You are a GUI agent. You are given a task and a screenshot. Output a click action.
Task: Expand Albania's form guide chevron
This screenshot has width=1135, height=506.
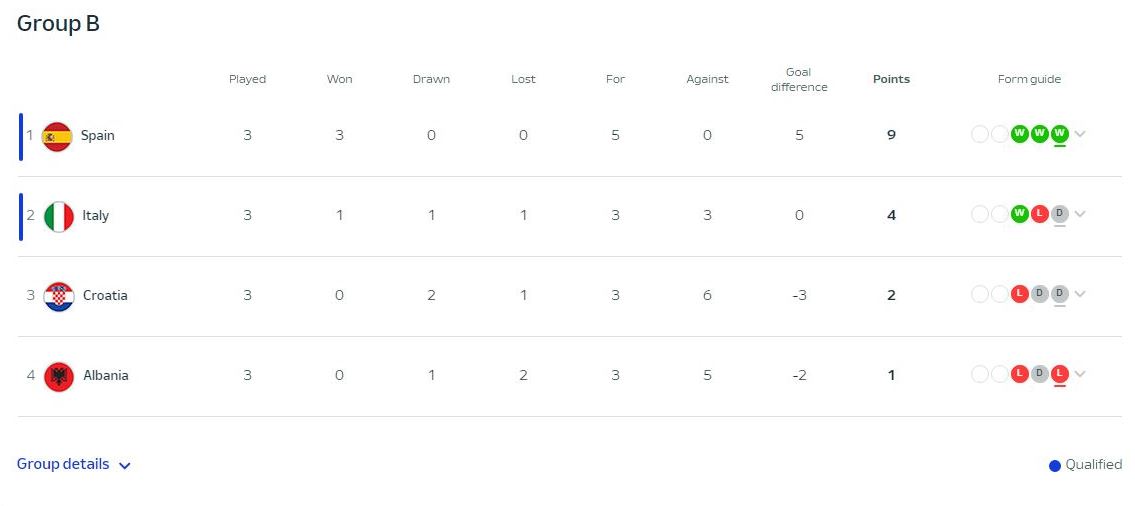tap(1080, 375)
